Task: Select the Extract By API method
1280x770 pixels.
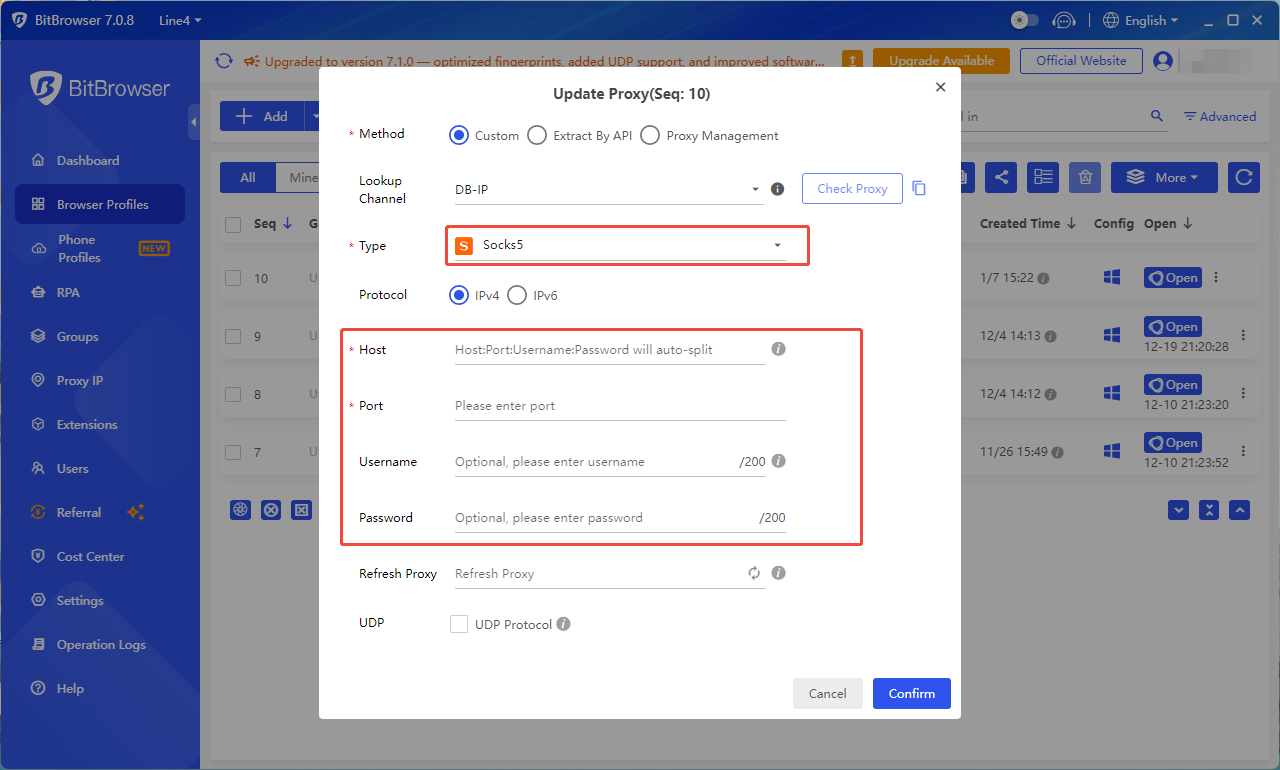Action: [537, 136]
